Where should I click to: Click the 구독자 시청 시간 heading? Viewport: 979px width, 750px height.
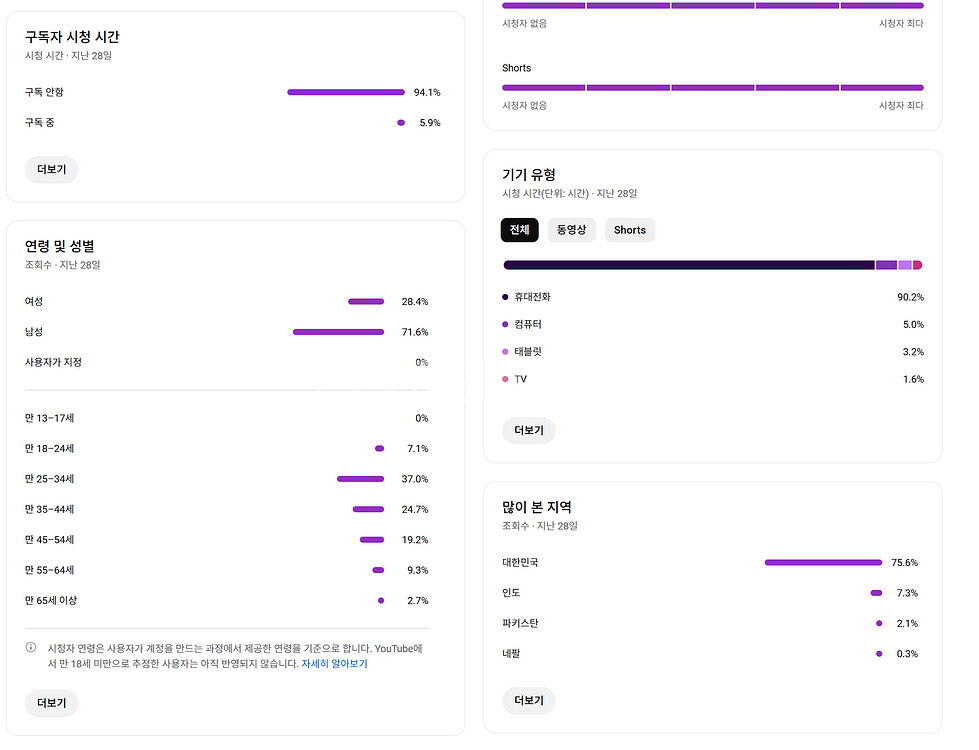click(72, 37)
